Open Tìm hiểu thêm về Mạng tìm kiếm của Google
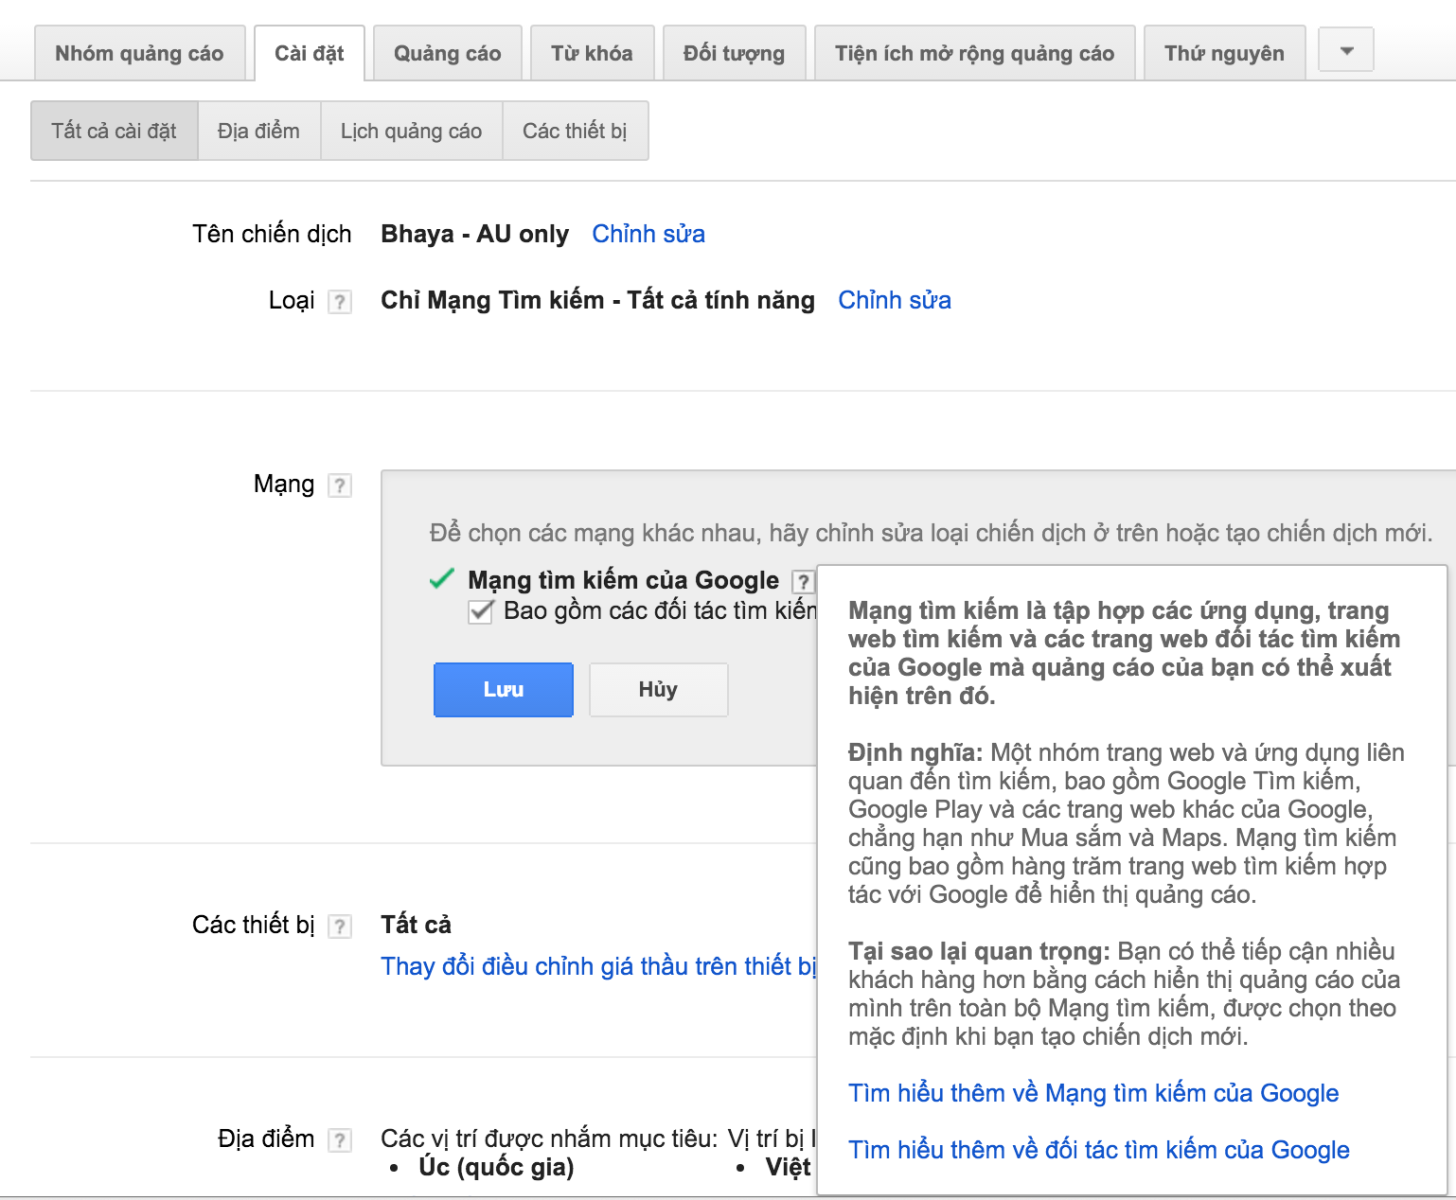Image resolution: width=1456 pixels, height=1200 pixels. [x=1093, y=1093]
